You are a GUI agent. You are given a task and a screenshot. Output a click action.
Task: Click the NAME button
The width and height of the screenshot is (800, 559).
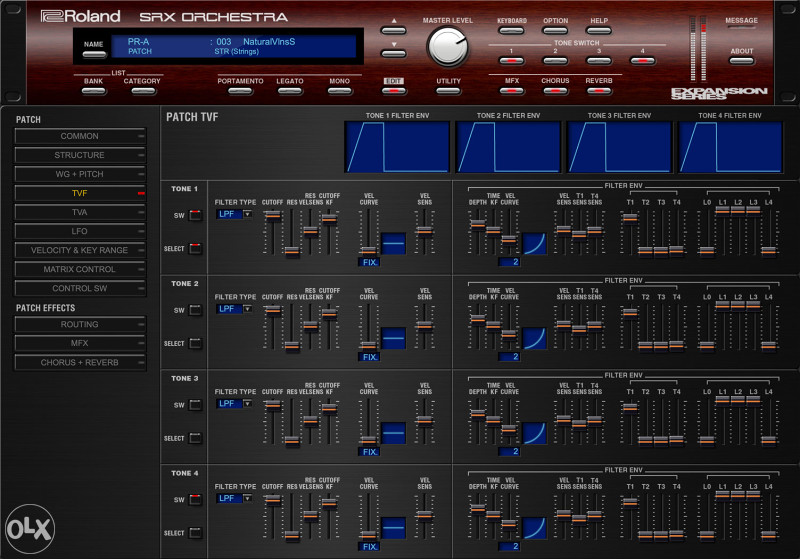tap(94, 54)
